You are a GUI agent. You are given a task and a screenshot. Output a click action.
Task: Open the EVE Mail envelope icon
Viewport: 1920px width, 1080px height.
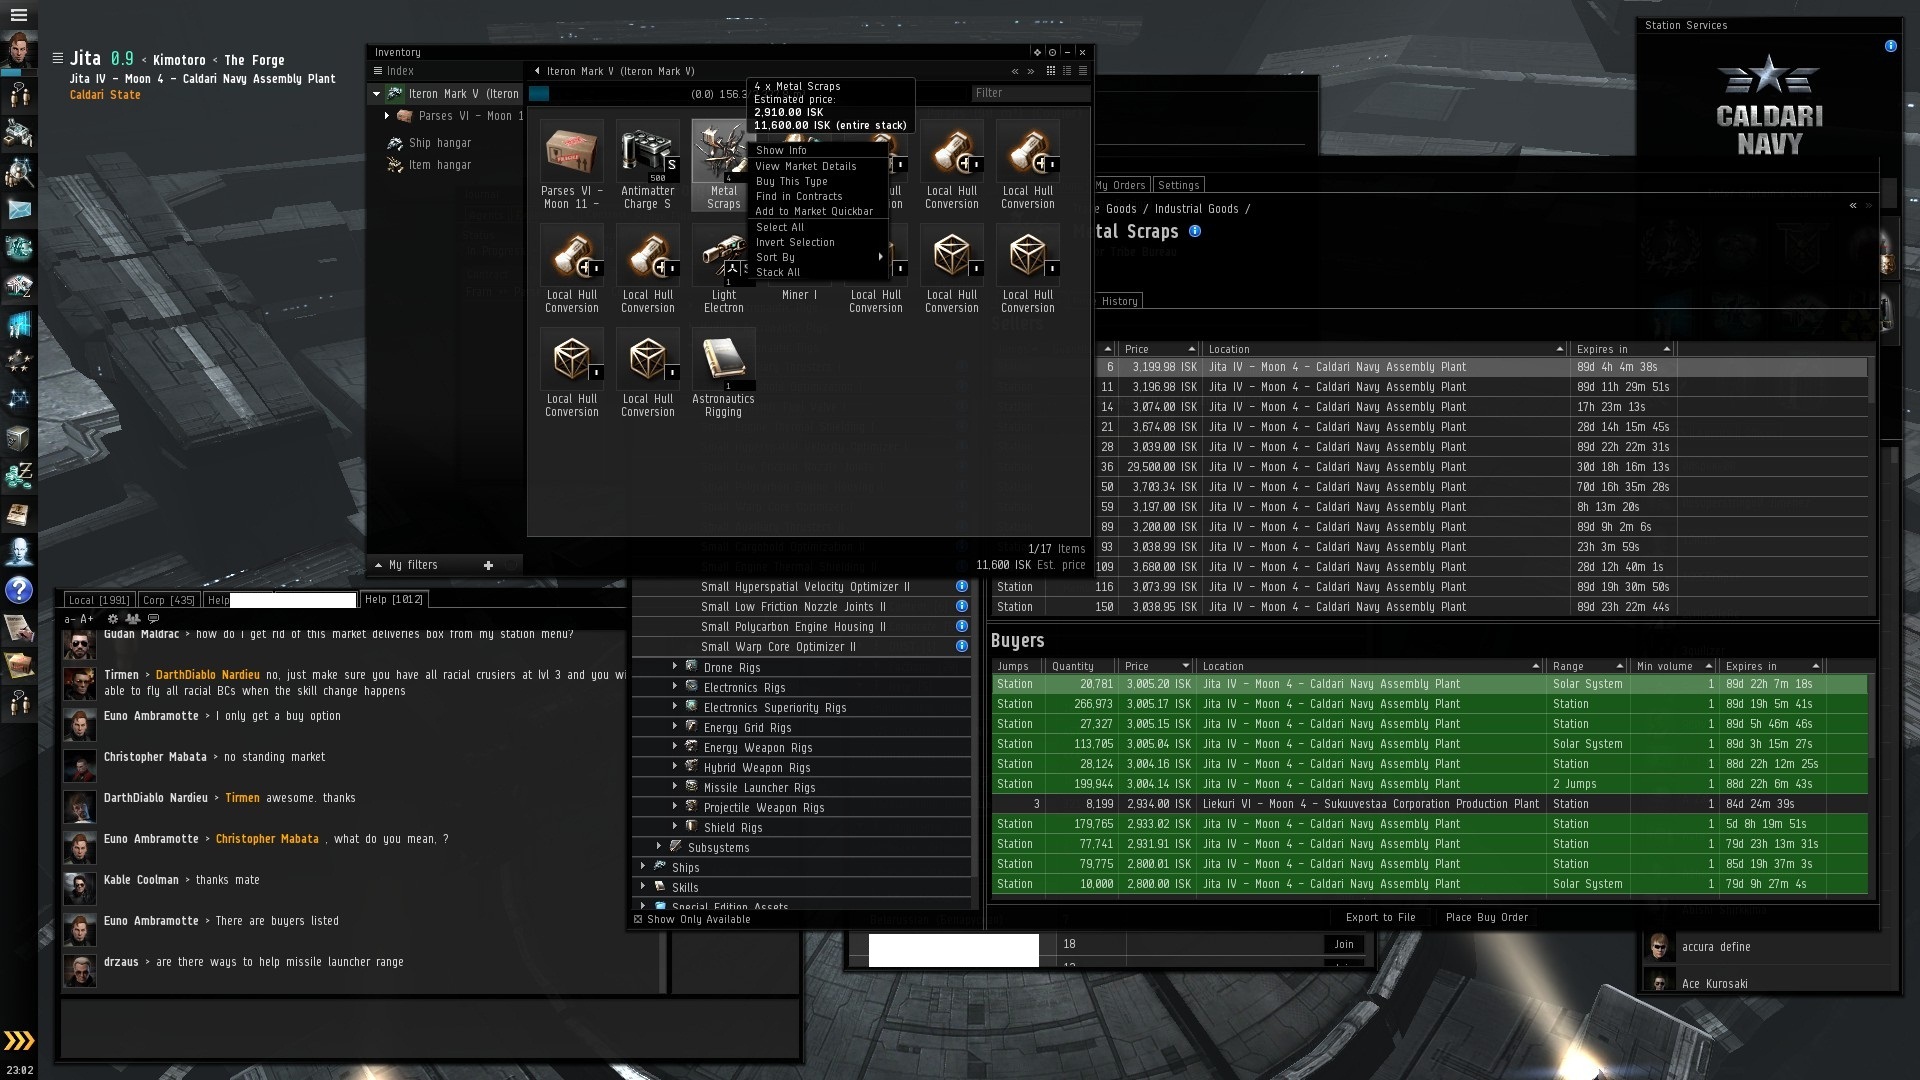coord(19,210)
